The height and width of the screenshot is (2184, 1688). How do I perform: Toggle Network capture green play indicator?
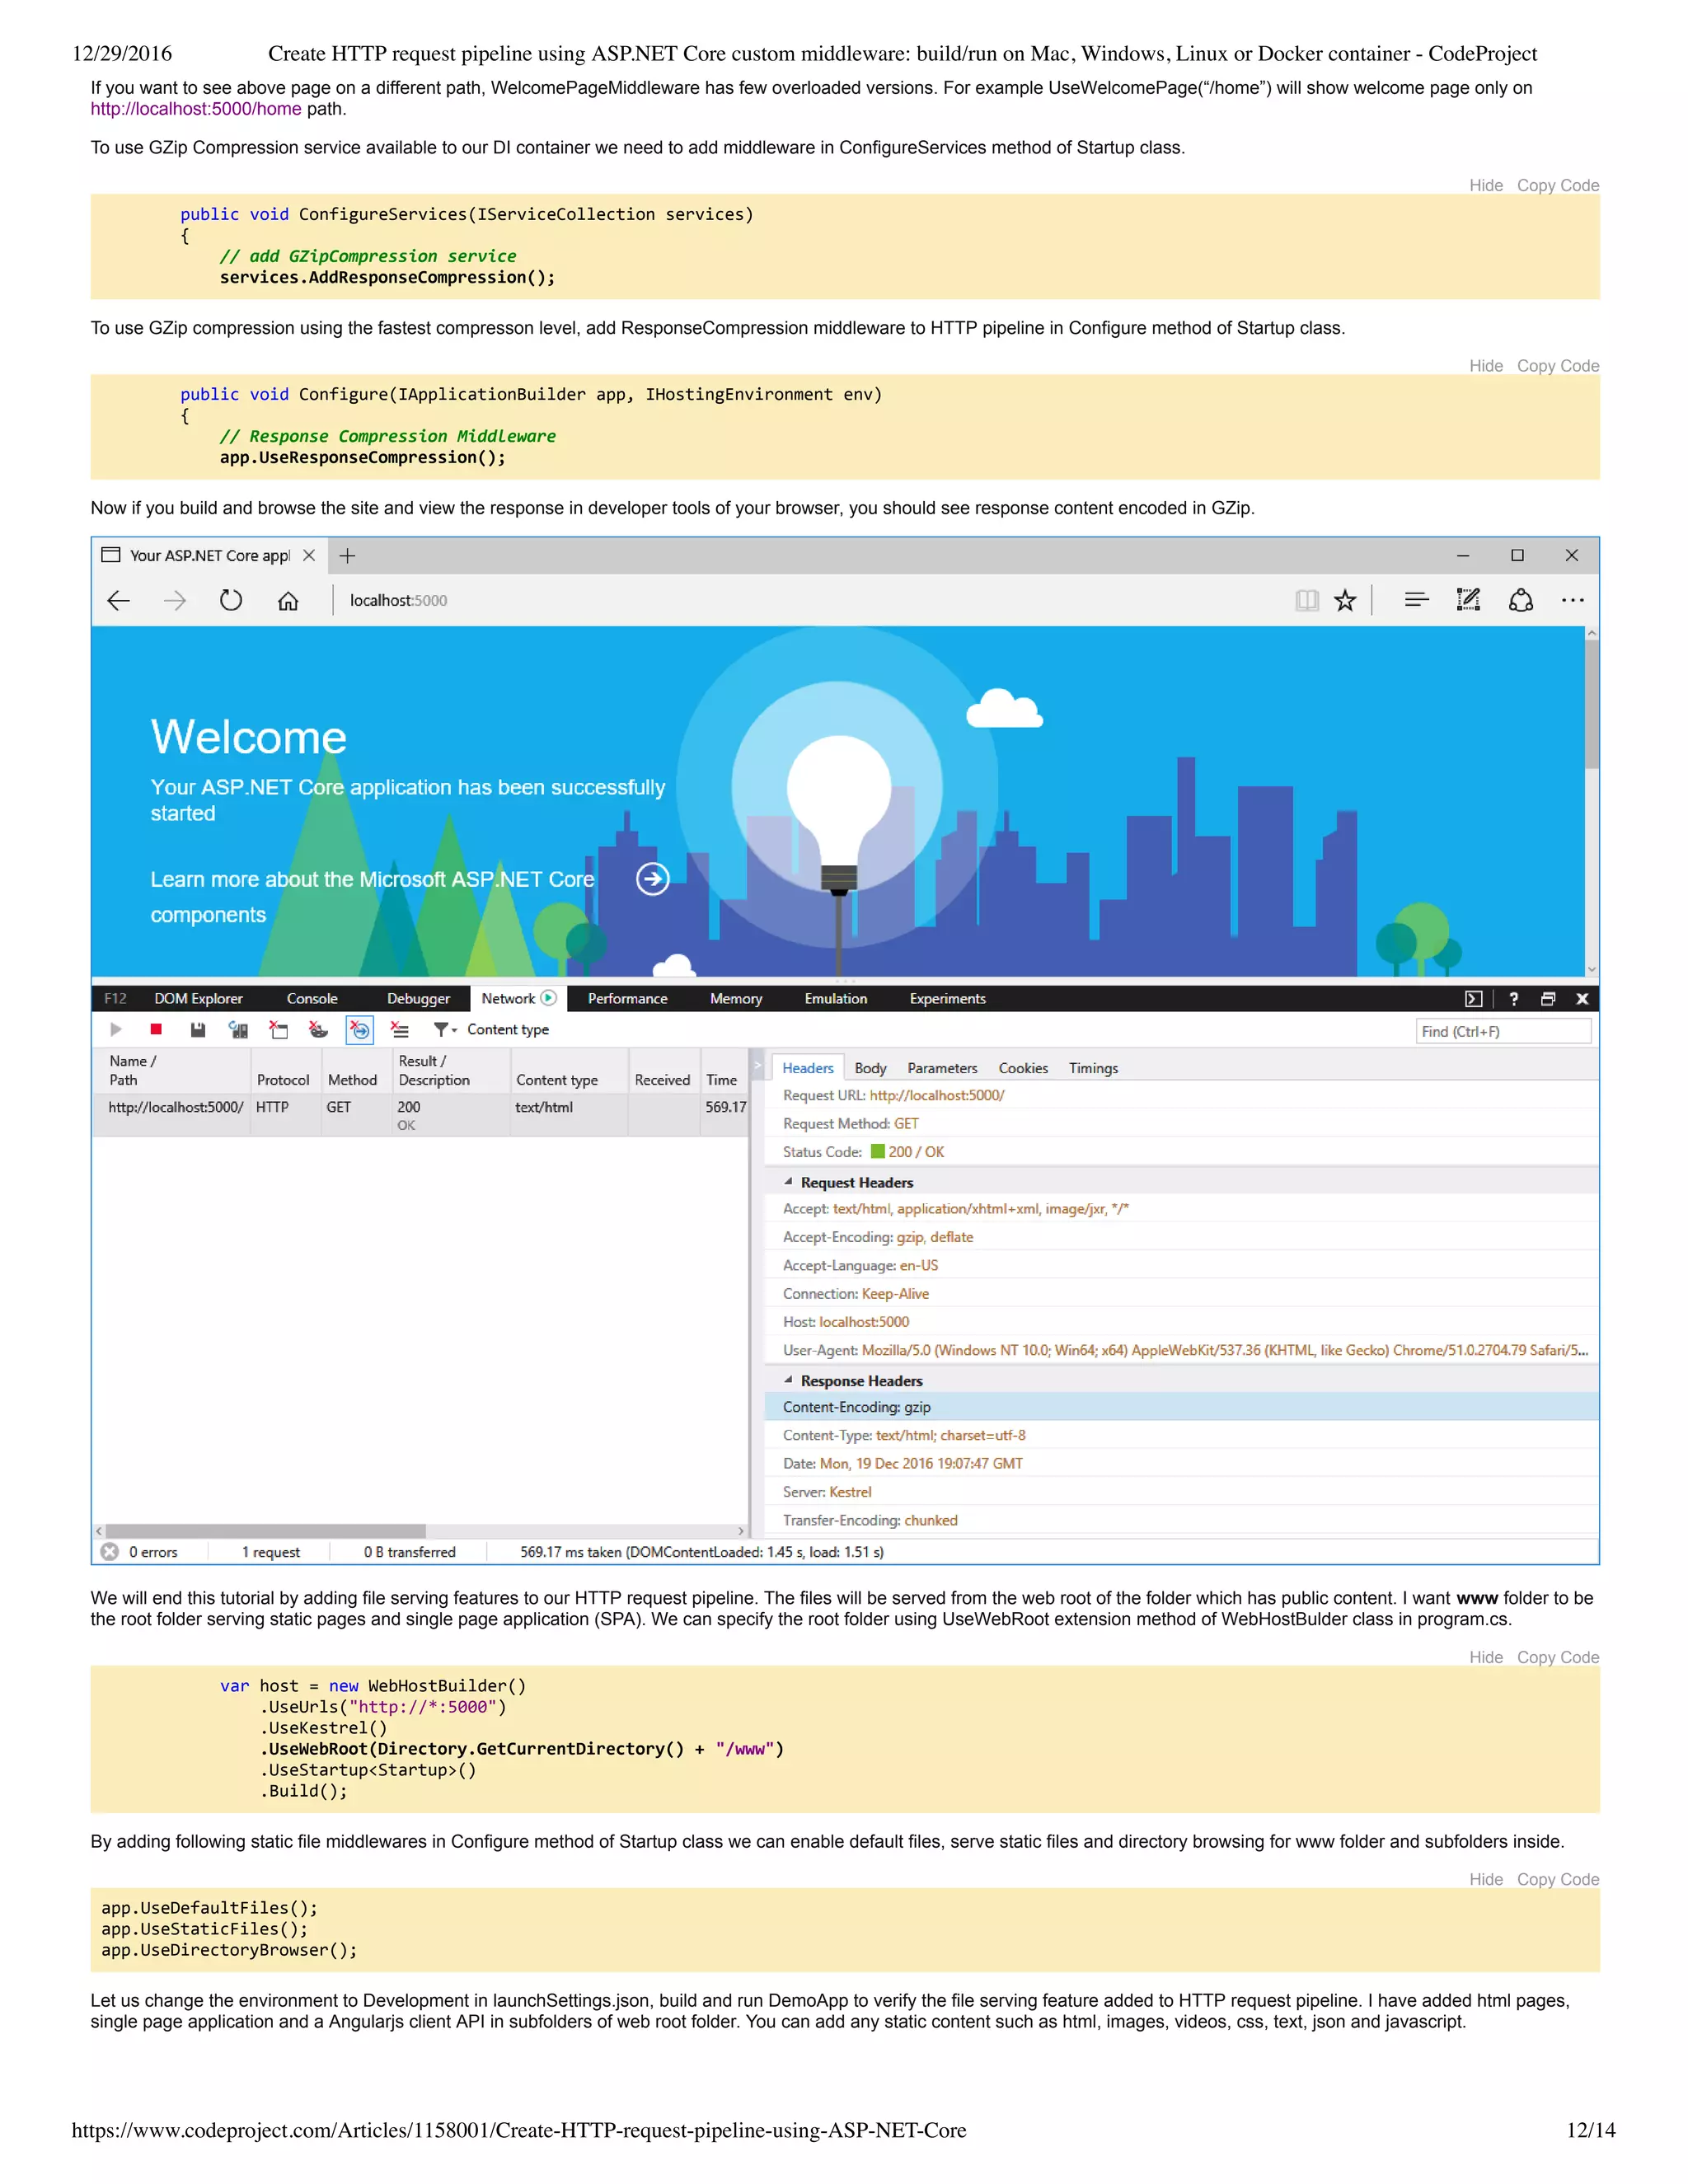(549, 998)
